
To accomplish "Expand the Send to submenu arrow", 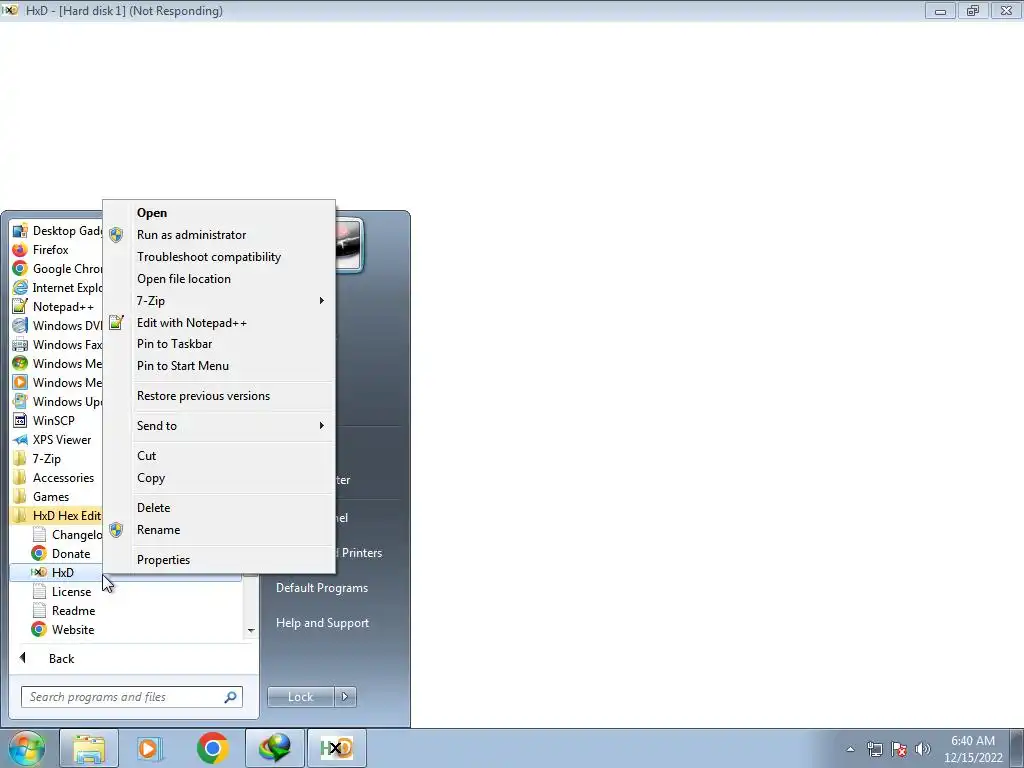I will [321, 426].
